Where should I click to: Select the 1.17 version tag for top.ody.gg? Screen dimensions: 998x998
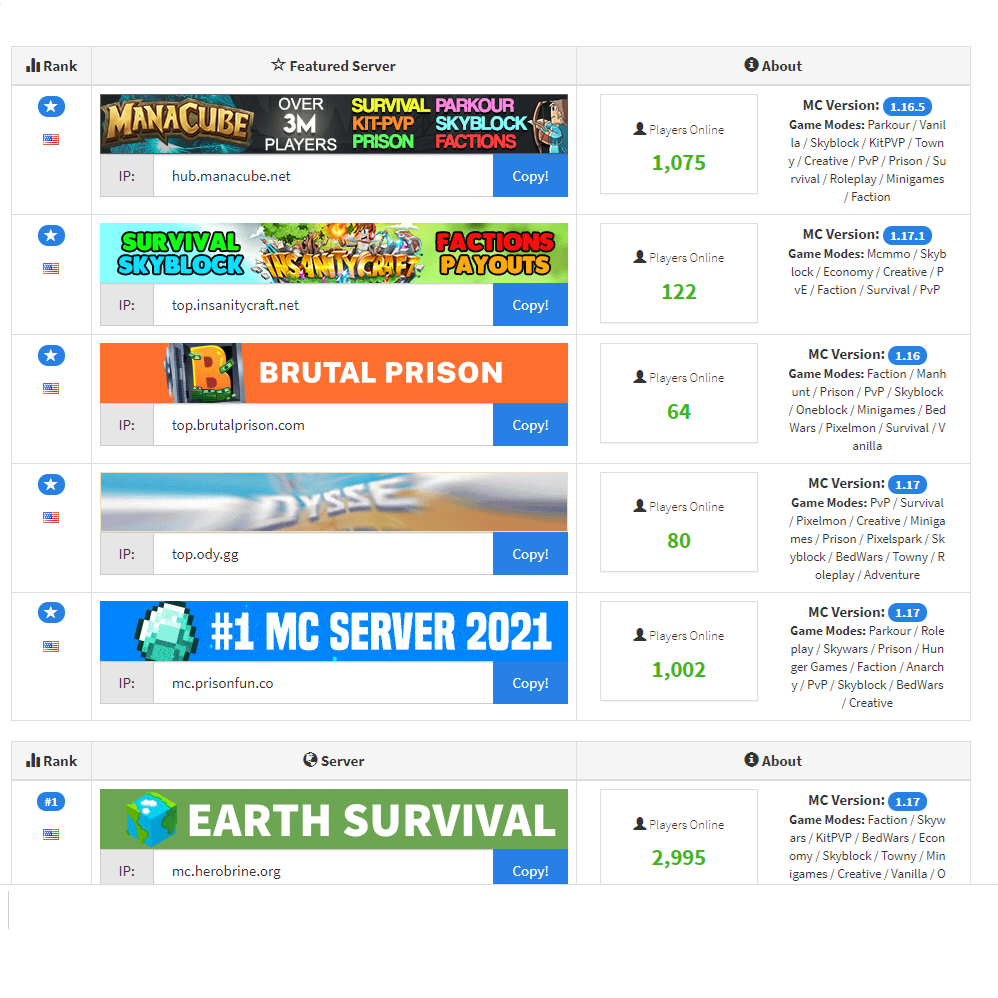point(908,484)
